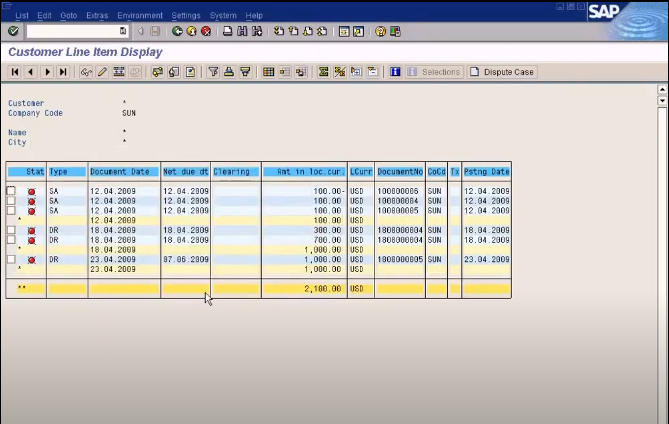Click the DocumentNo column header

coord(400,171)
